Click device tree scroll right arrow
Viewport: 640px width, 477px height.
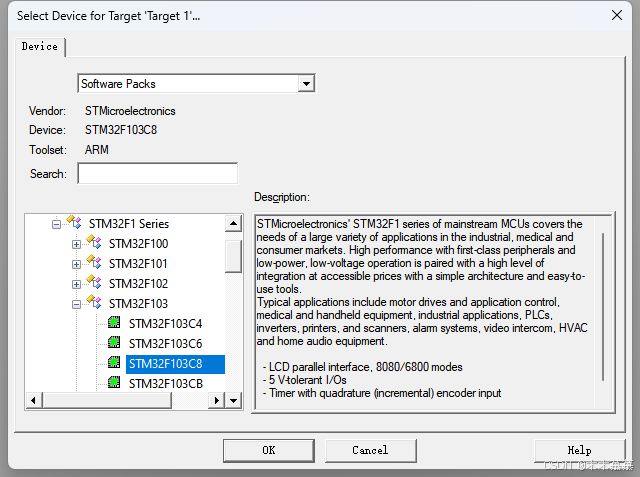pos(216,400)
